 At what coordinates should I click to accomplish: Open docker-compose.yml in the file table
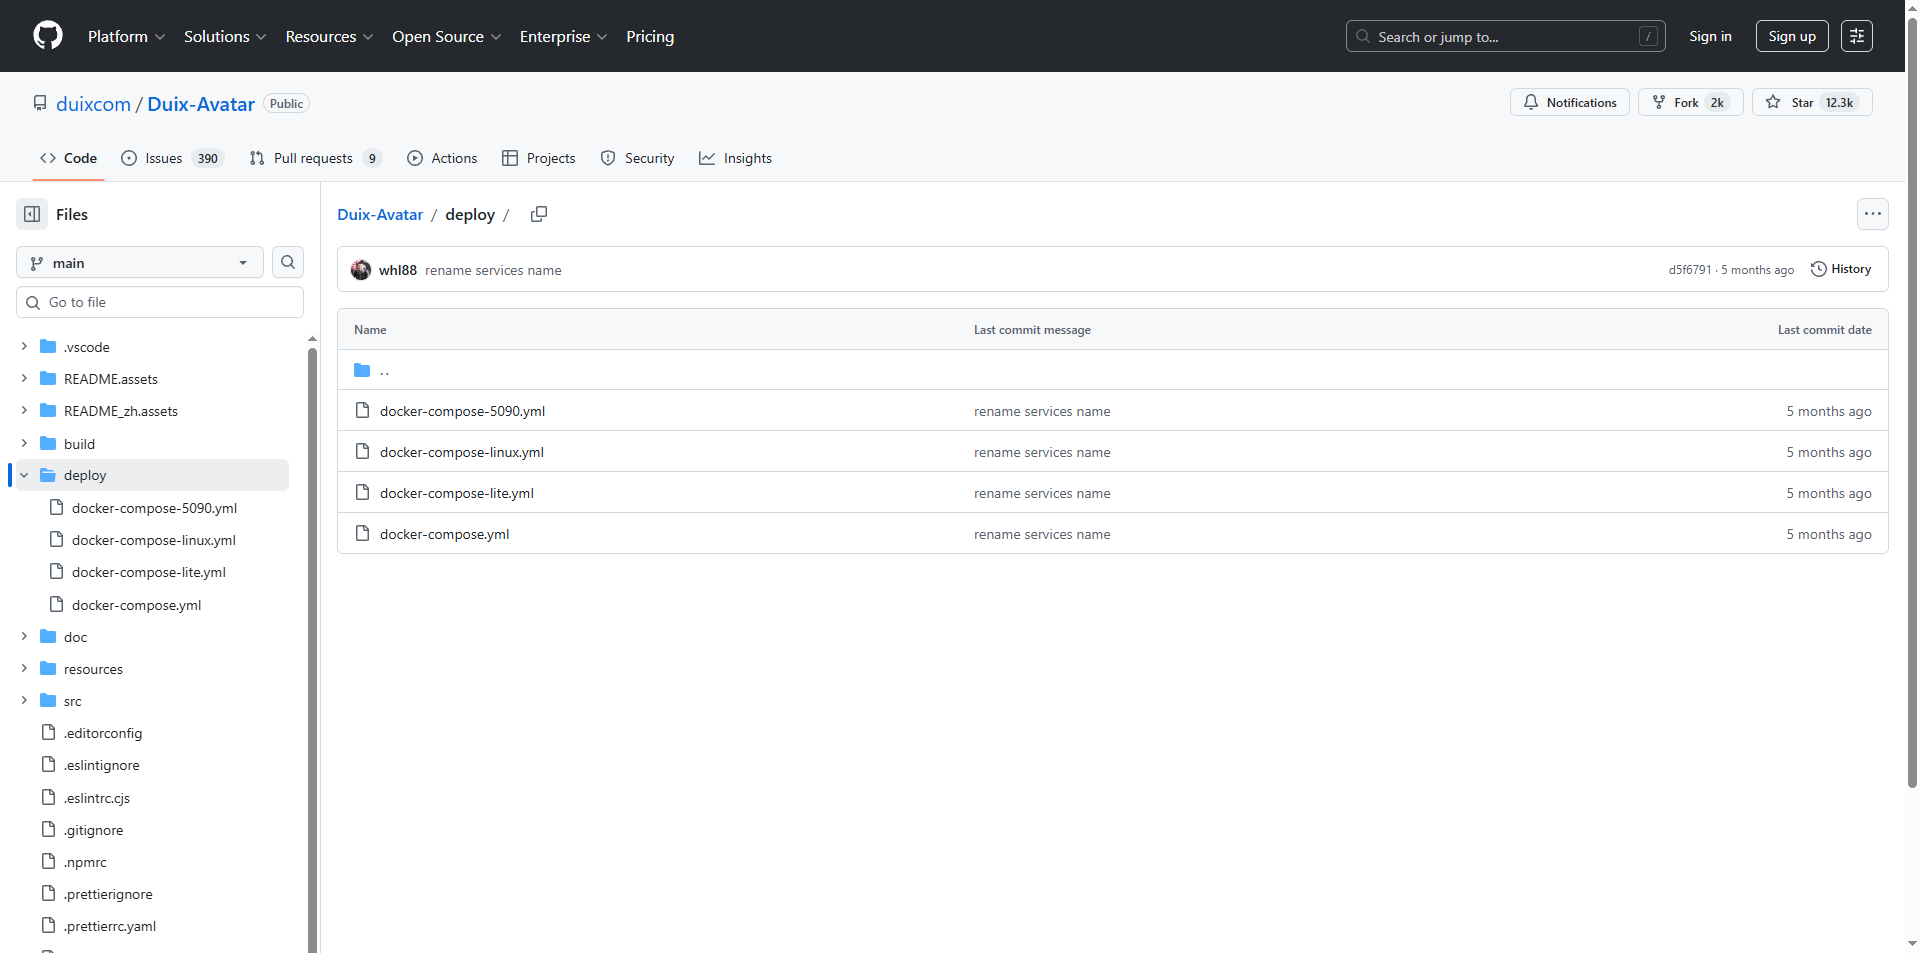[445, 534]
